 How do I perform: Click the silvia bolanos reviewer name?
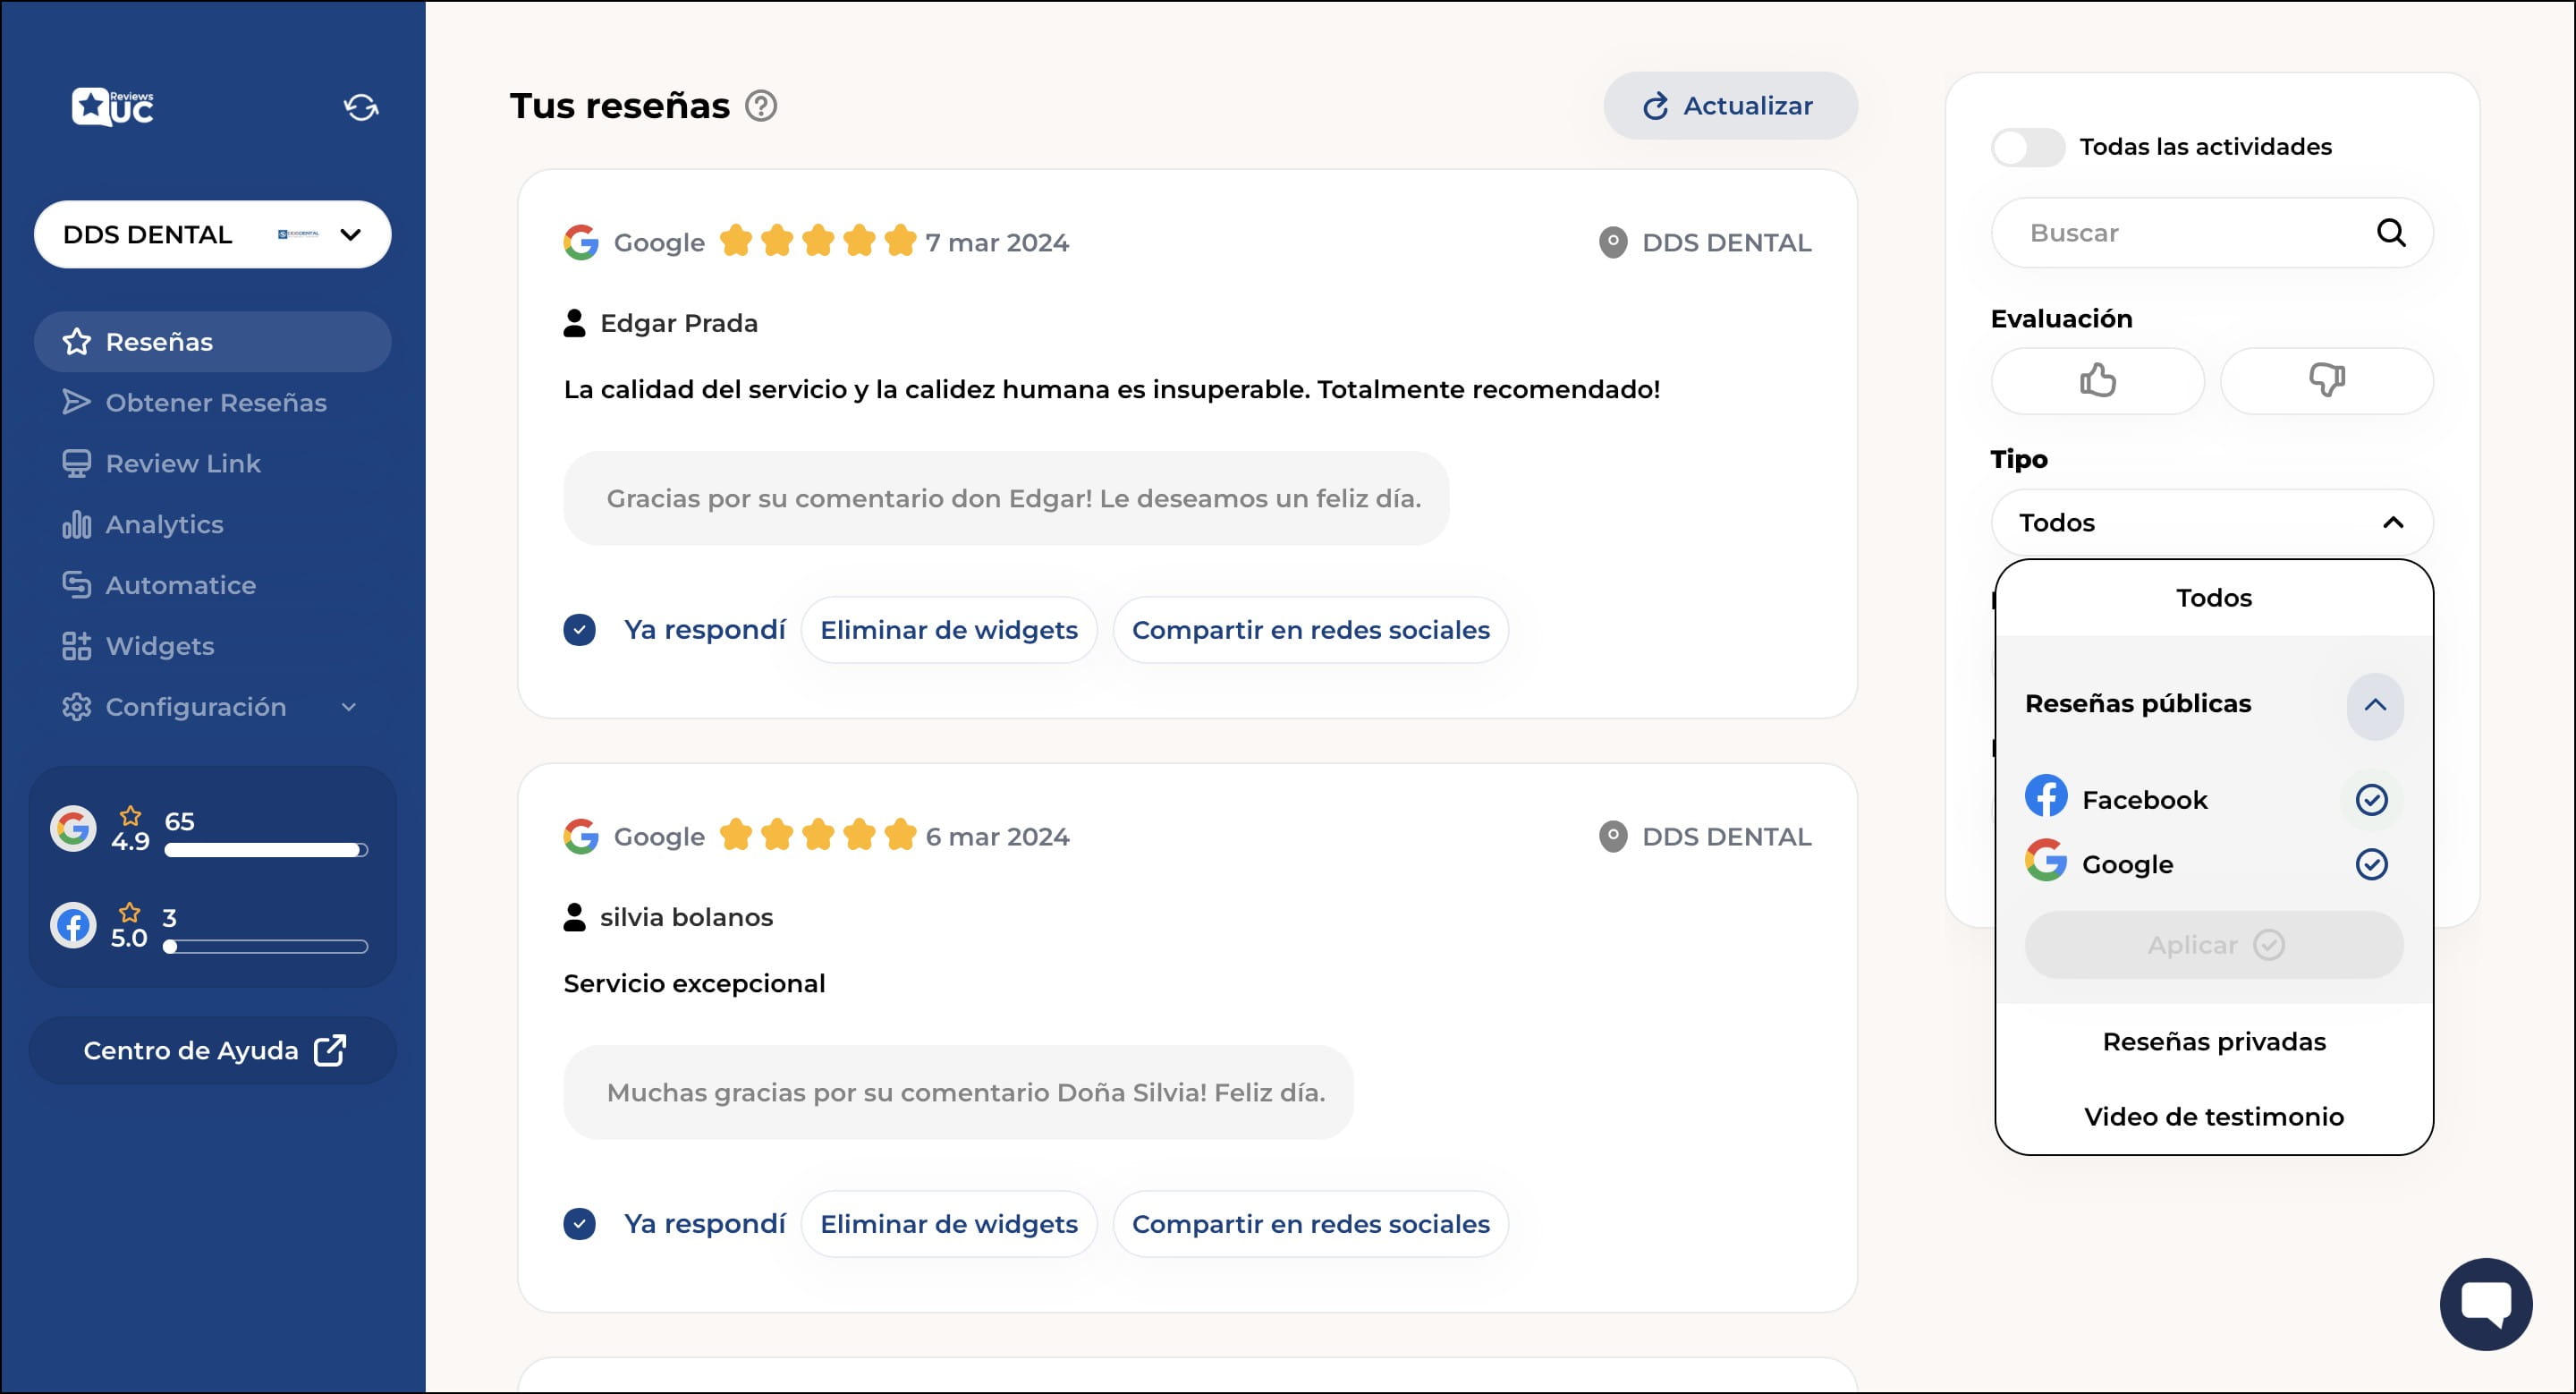[686, 917]
